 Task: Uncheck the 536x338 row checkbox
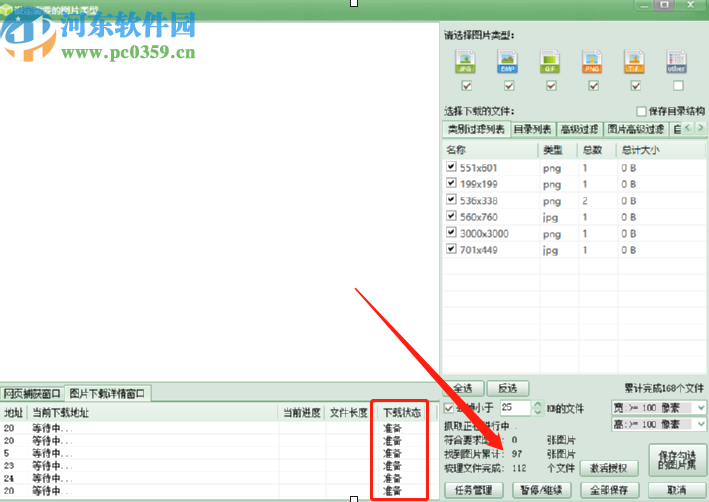(x=451, y=199)
